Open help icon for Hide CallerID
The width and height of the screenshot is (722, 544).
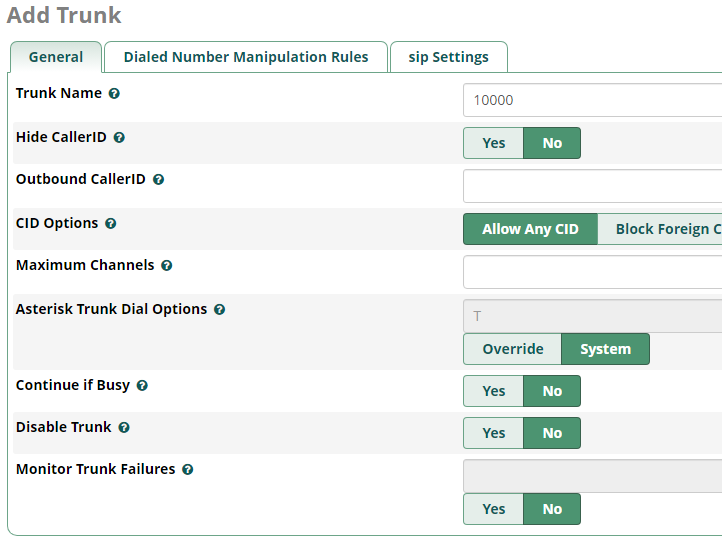pos(119,138)
